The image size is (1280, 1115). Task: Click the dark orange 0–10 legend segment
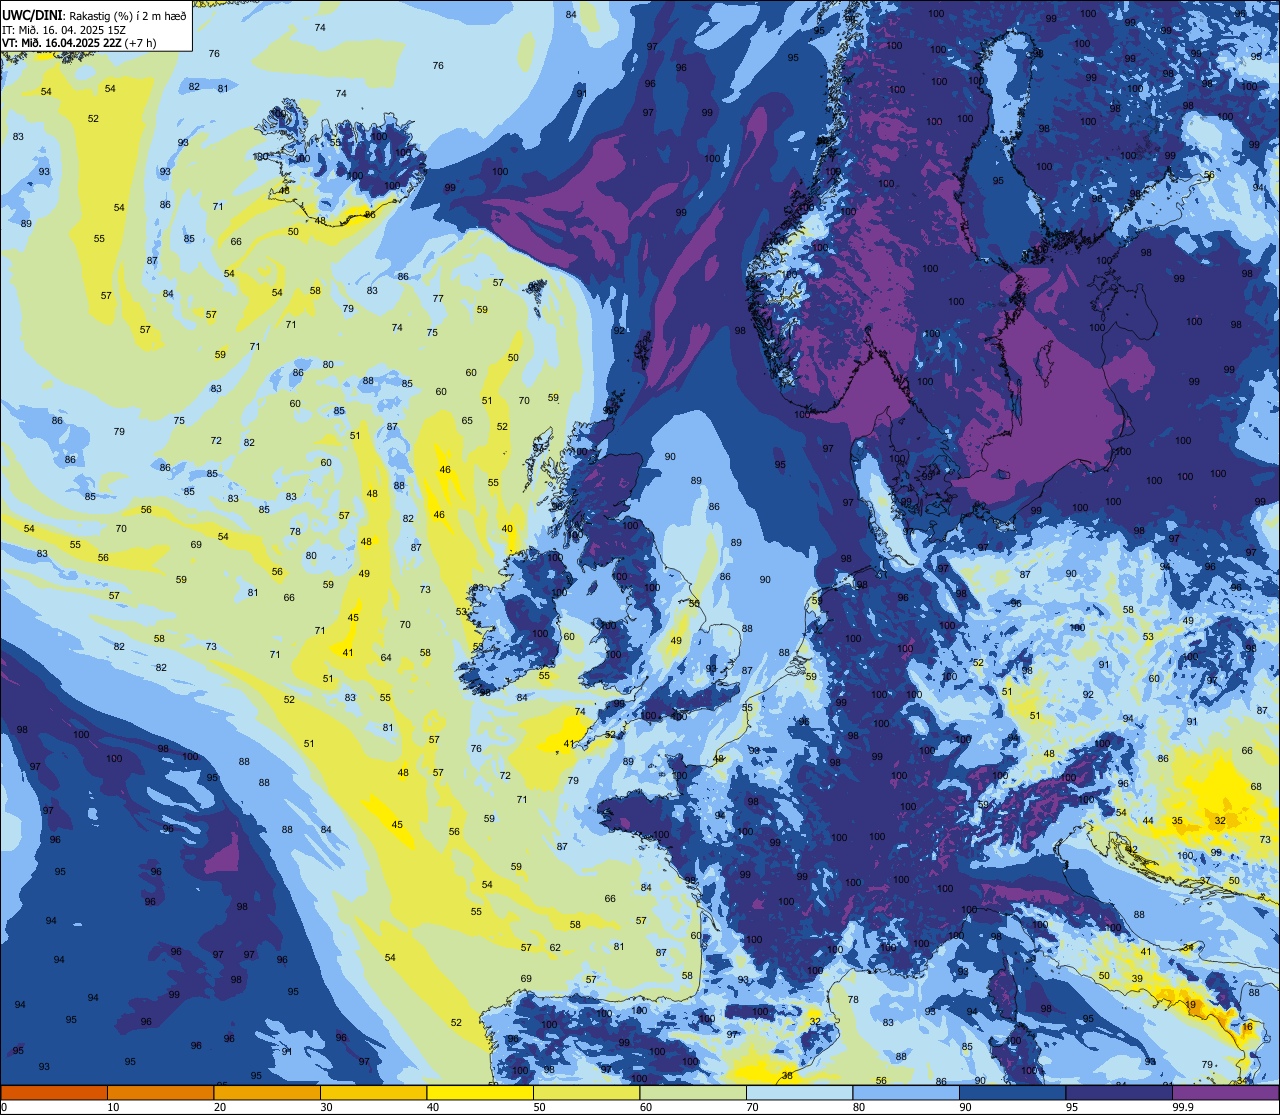[54, 1092]
